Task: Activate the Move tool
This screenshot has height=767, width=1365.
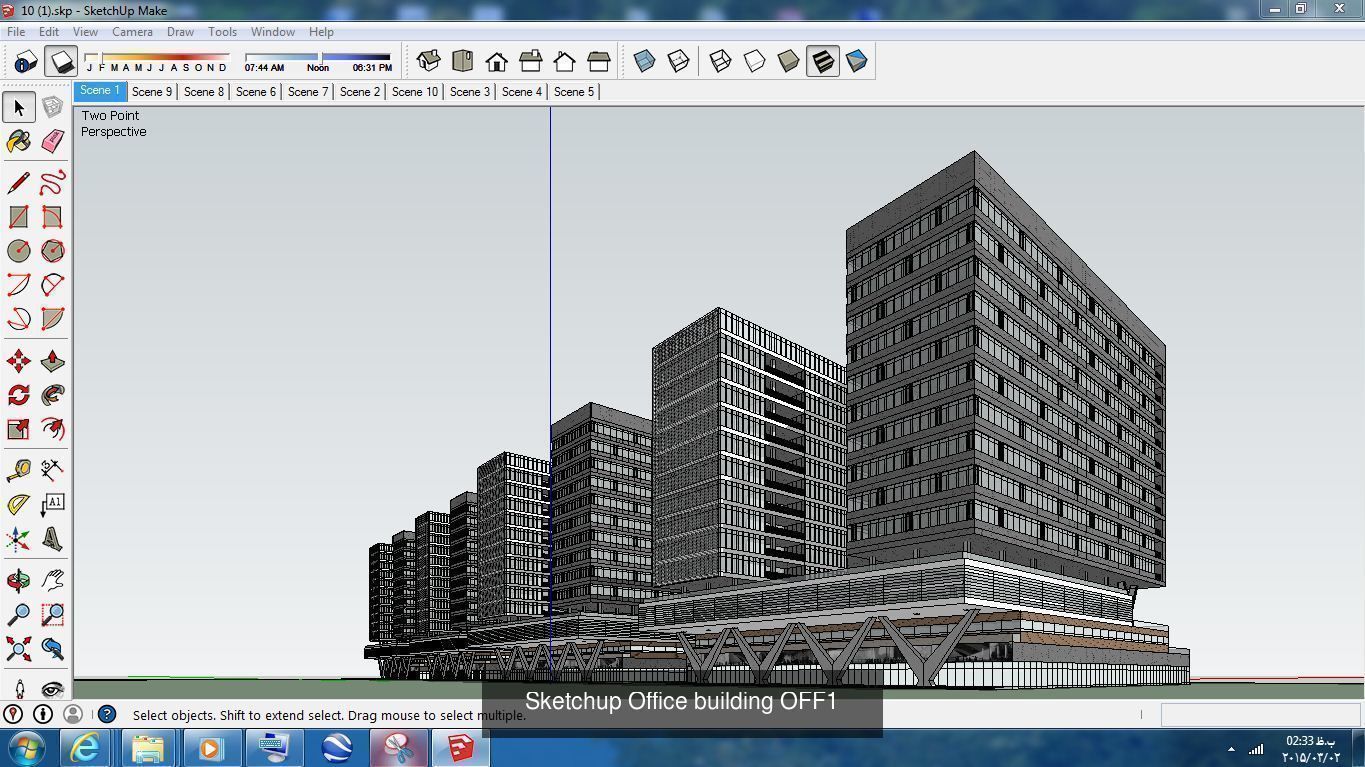Action: (18, 361)
